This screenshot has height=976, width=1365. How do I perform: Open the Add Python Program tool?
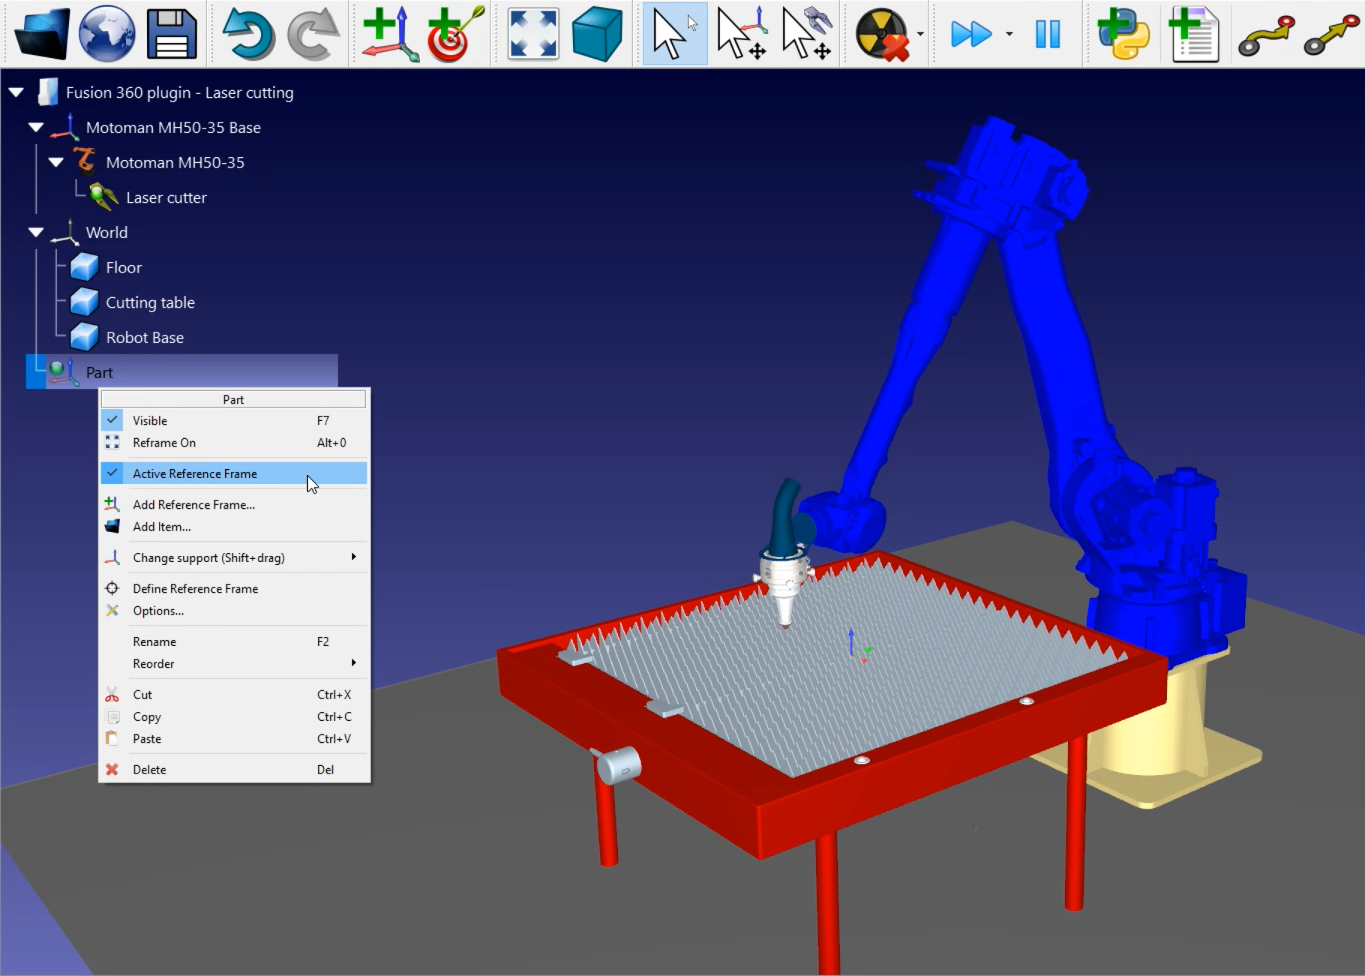[1121, 33]
